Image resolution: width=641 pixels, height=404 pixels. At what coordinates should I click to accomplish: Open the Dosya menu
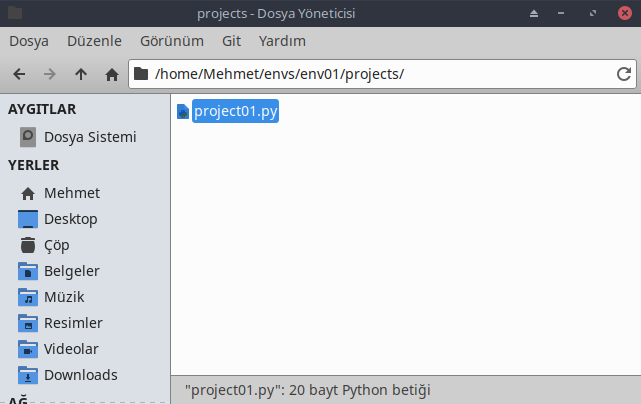(x=29, y=41)
